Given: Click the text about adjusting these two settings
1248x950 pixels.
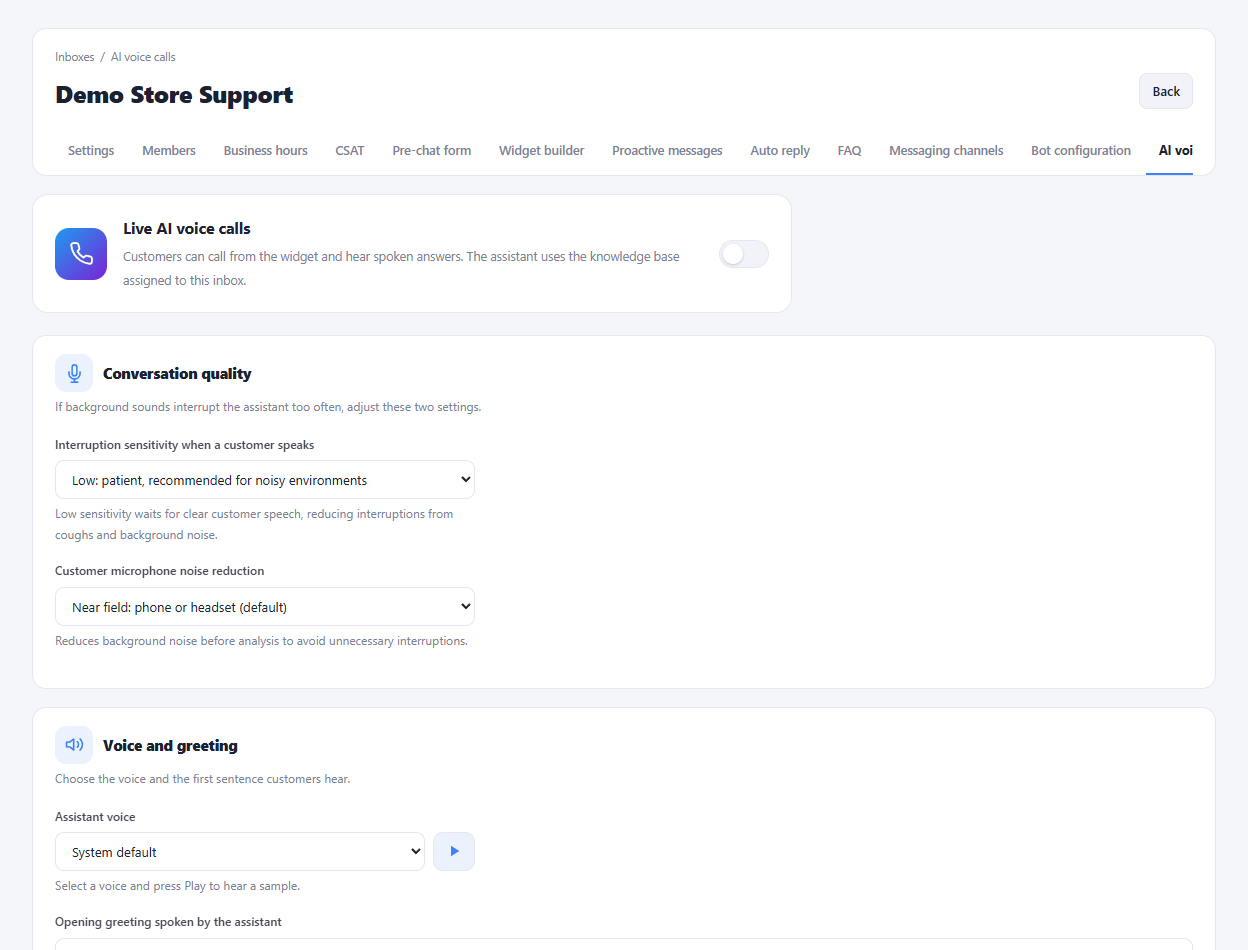Looking at the screenshot, I should point(268,407).
